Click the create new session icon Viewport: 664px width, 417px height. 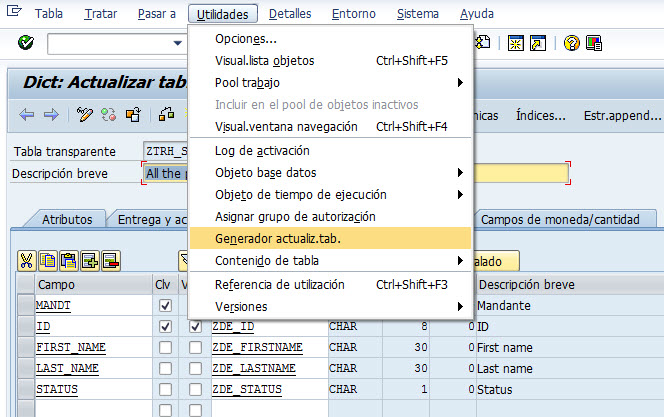pos(516,43)
